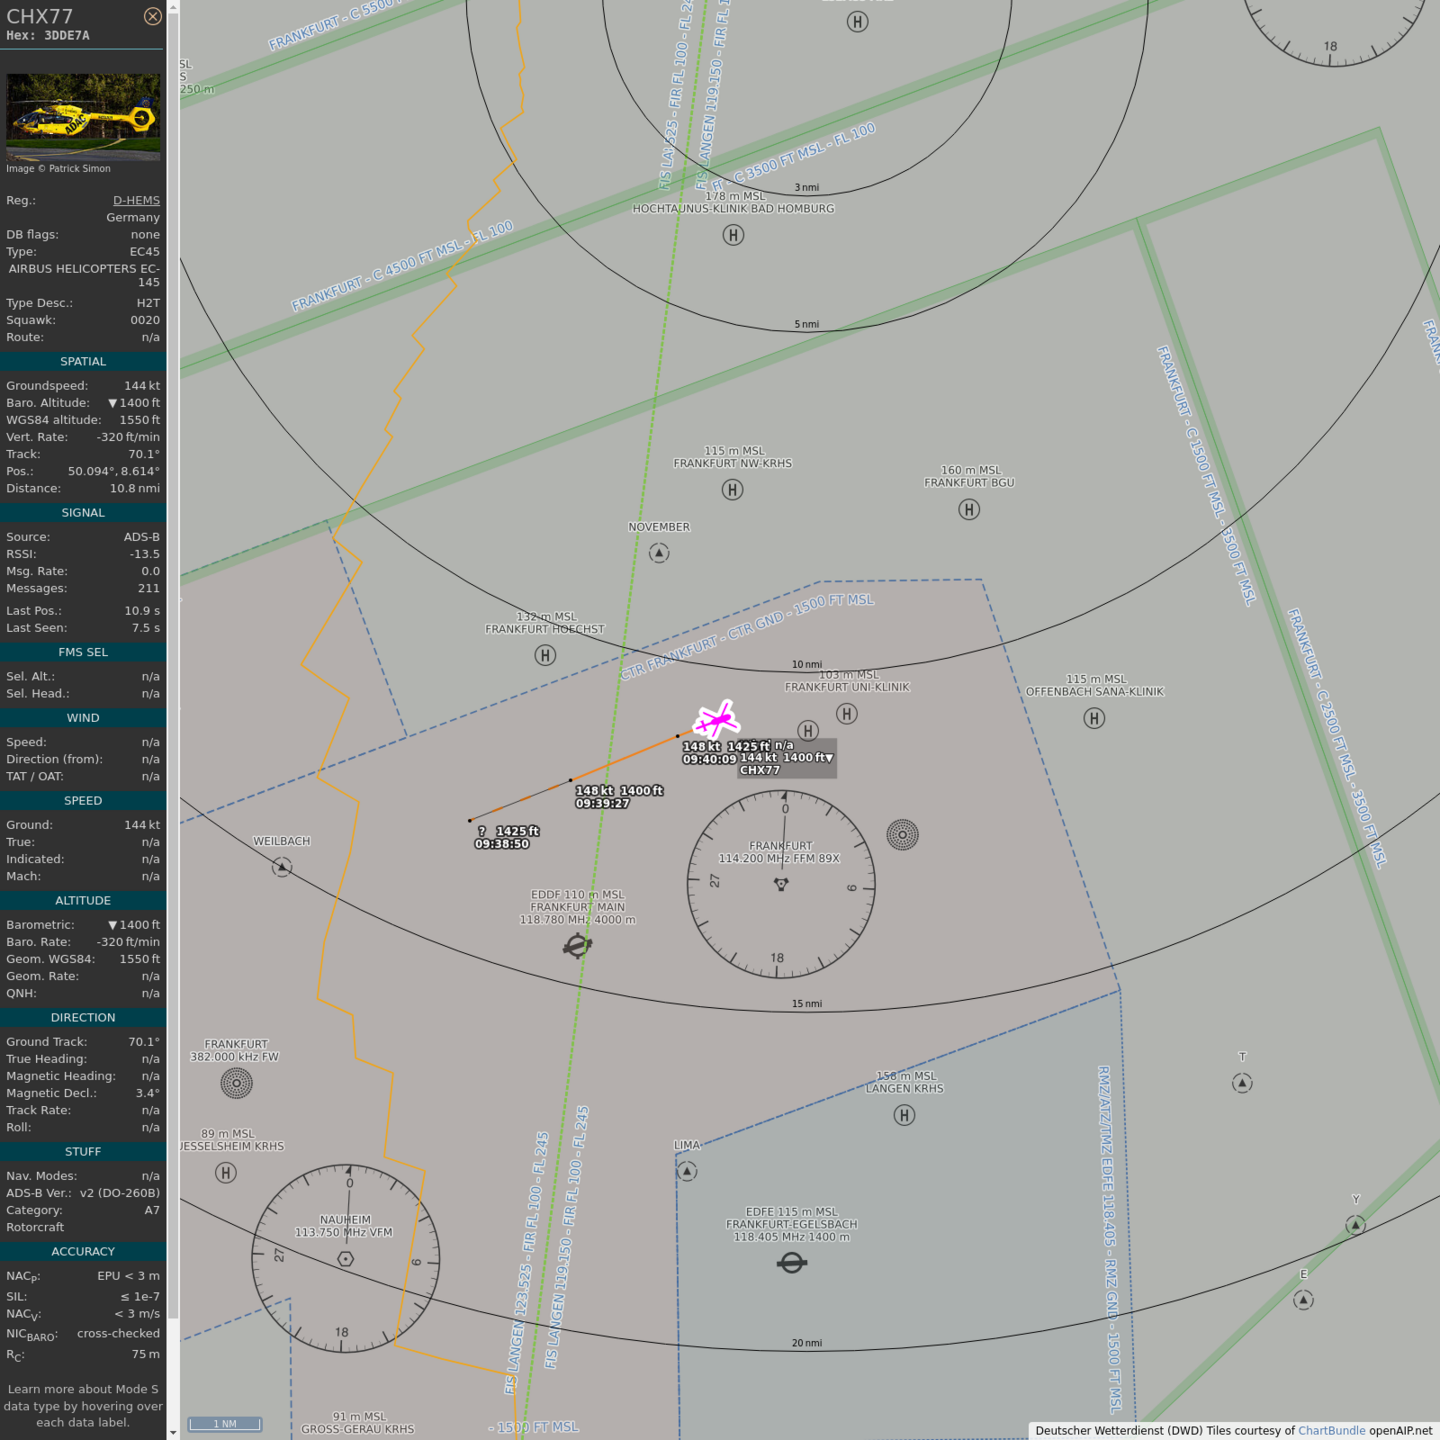This screenshot has height=1440, width=1440.
Task: Click the 09:39:27 track timestamp label
Action: point(602,803)
